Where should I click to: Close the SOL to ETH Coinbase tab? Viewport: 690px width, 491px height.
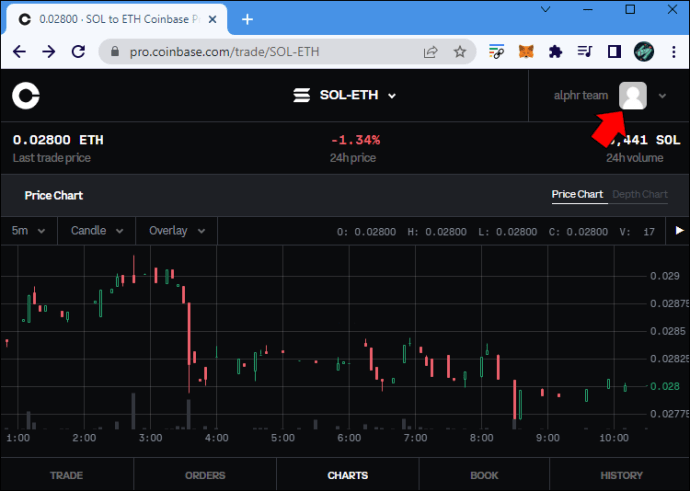tap(212, 19)
